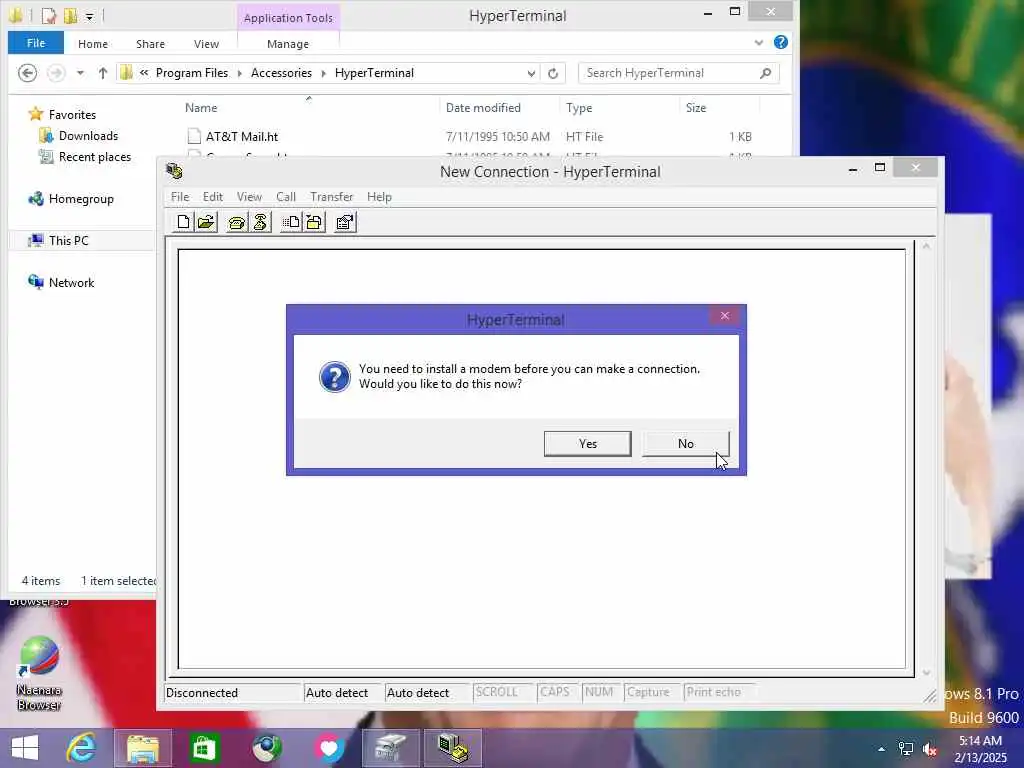Click the HyperTerminal taskbar icon

click(453, 748)
